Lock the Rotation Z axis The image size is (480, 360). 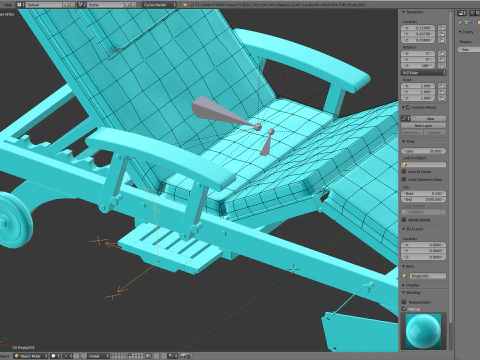coord(442,66)
